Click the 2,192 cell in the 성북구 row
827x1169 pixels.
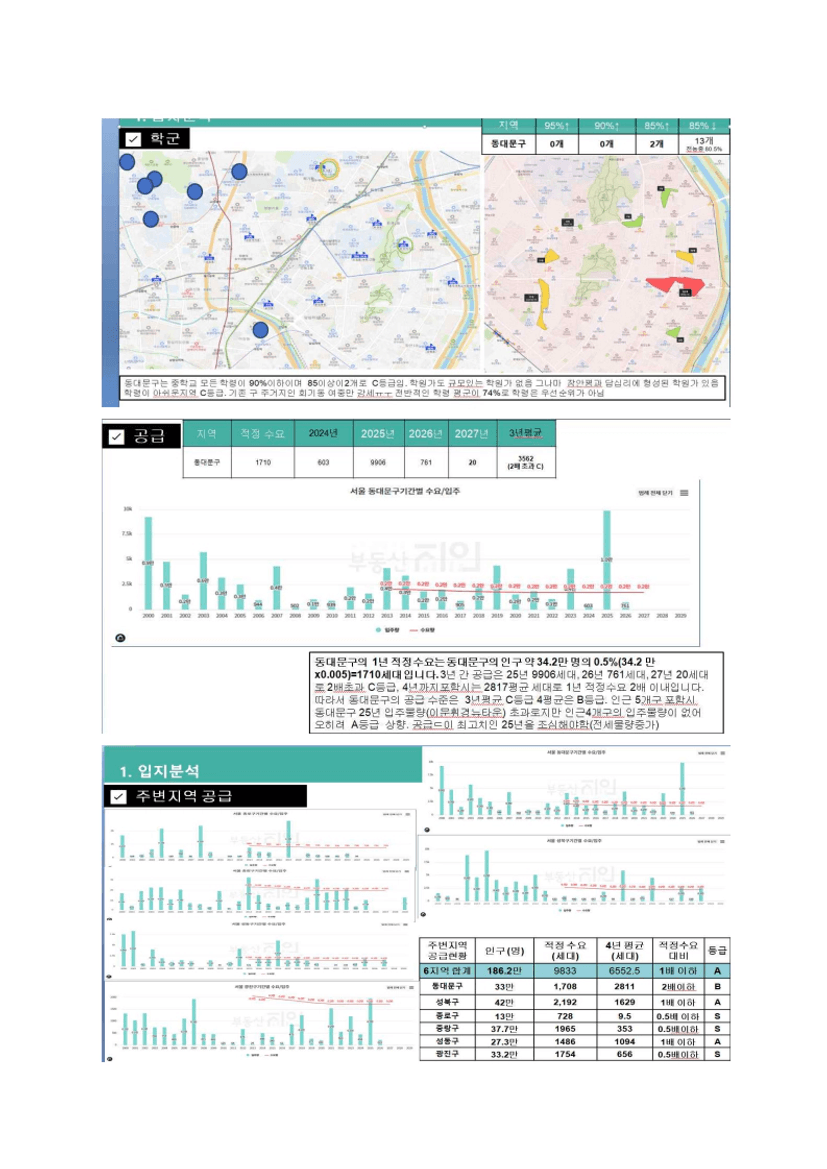565,1002
